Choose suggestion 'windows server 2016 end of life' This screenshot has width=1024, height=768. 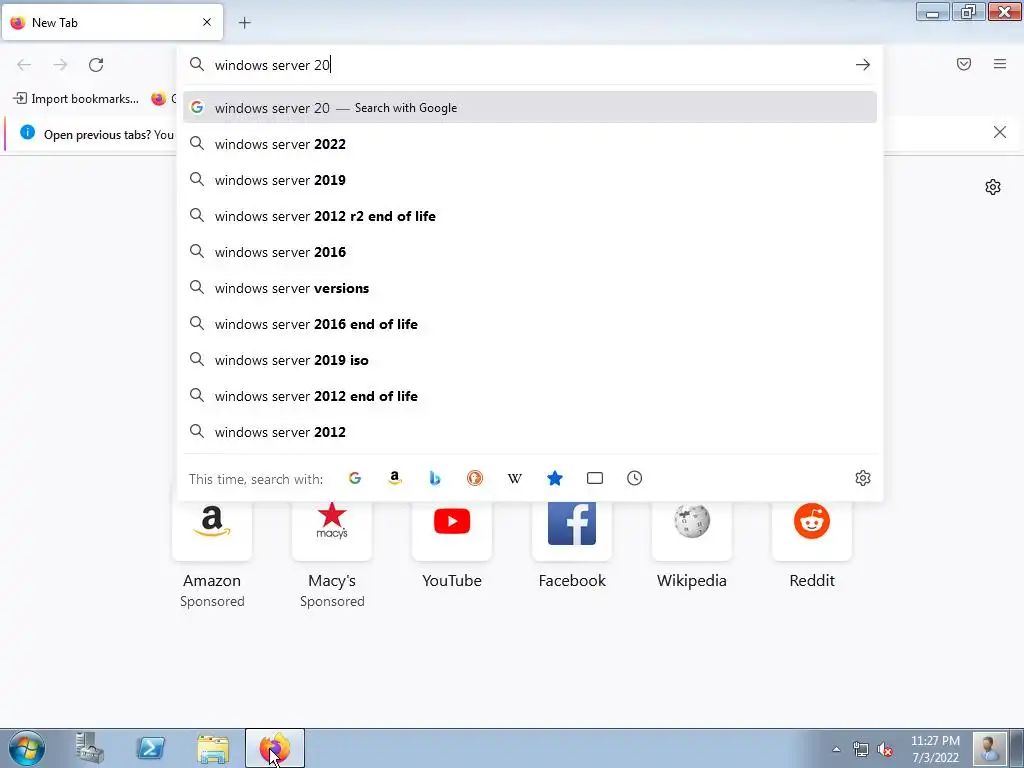point(530,324)
